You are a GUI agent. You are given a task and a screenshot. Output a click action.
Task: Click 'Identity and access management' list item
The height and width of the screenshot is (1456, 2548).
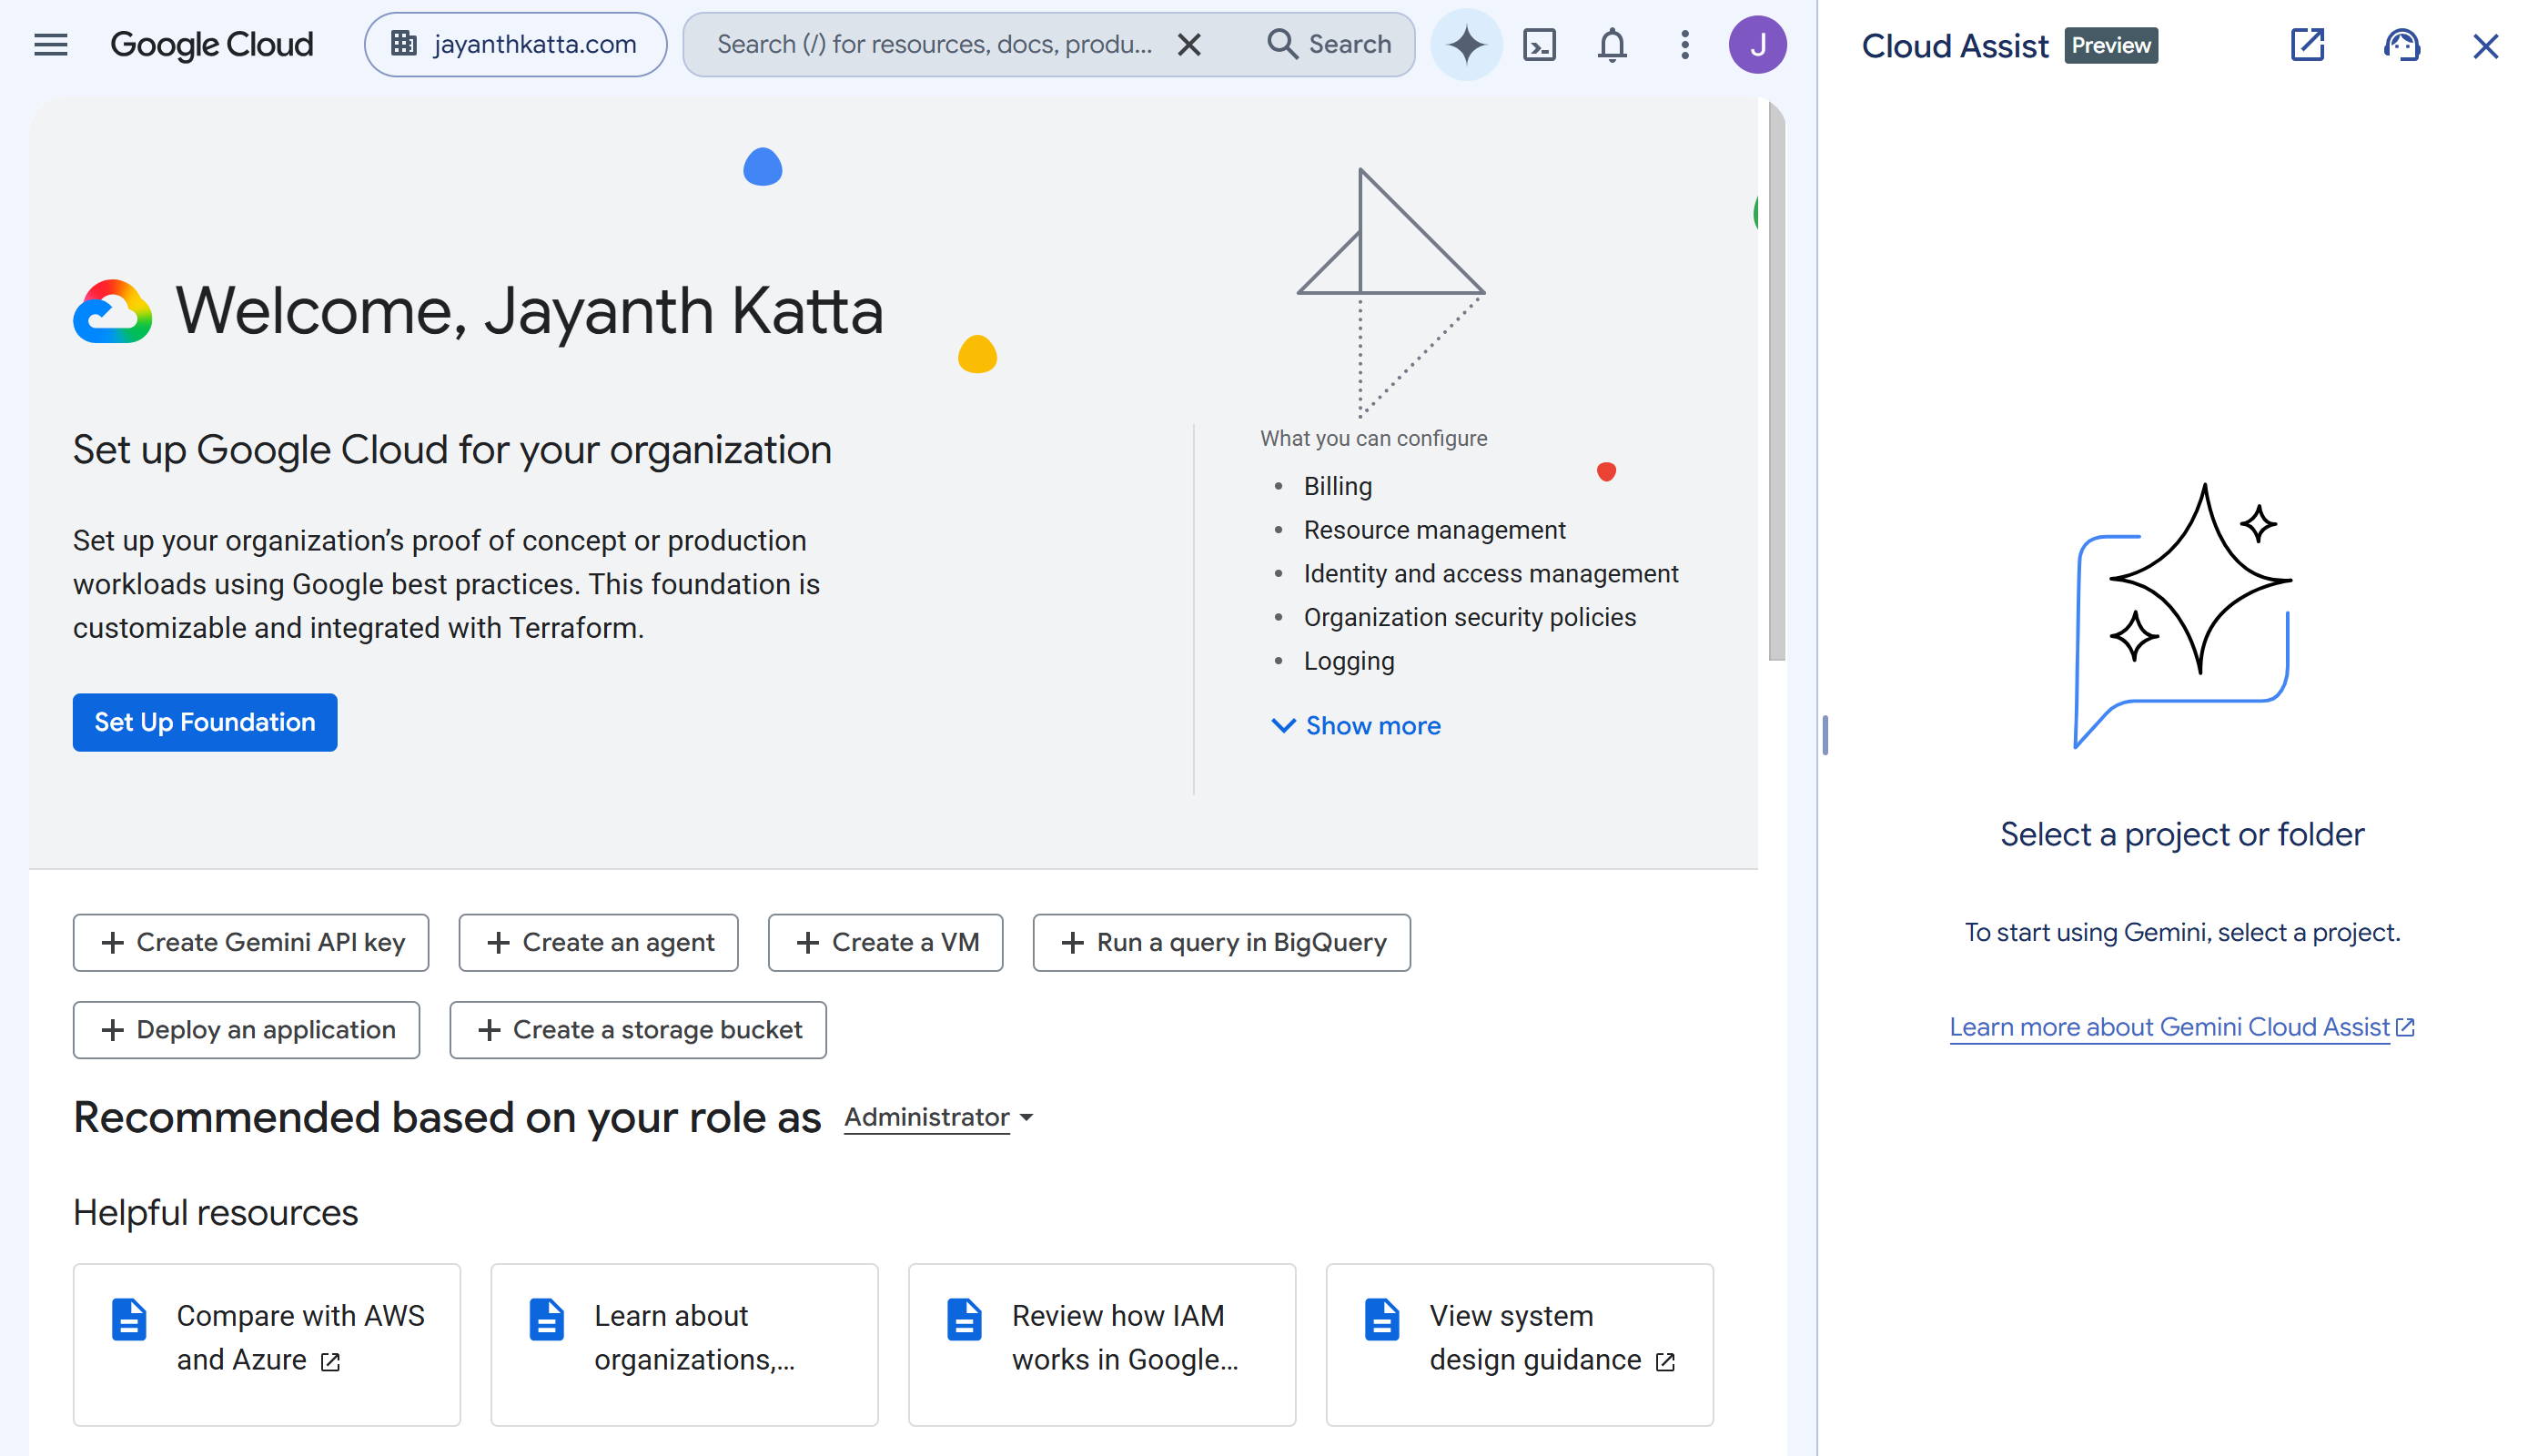[1490, 574]
